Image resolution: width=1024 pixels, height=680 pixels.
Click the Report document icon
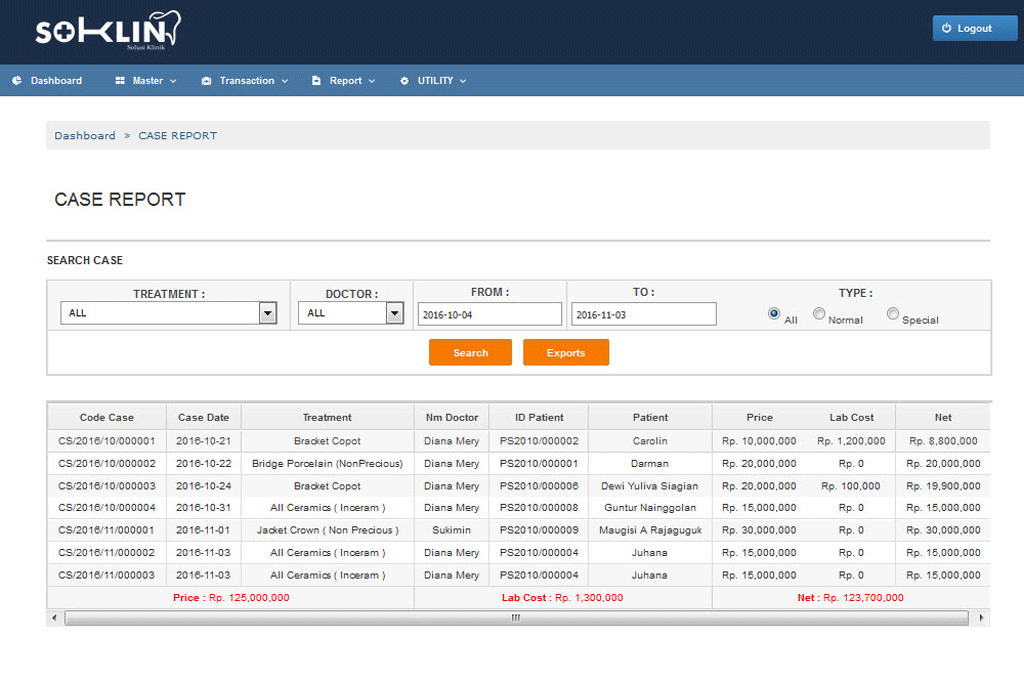click(x=316, y=81)
